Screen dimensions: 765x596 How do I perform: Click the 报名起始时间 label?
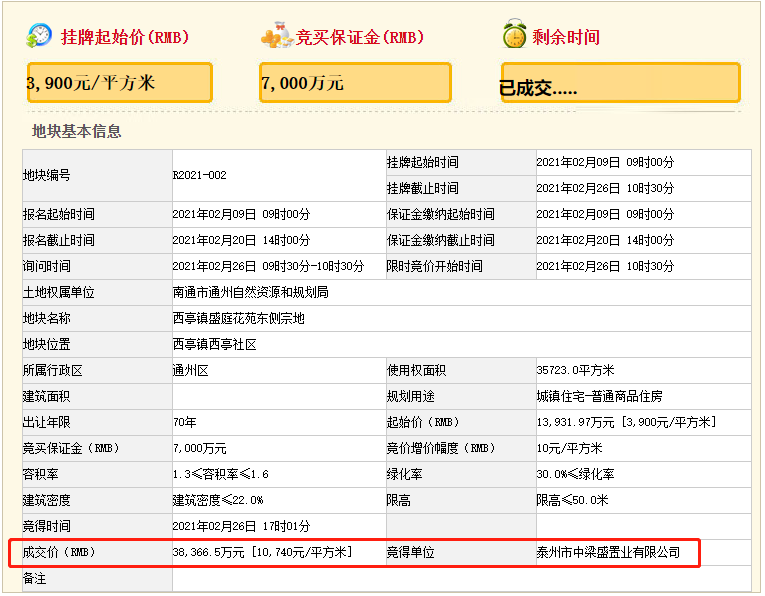coord(59,214)
